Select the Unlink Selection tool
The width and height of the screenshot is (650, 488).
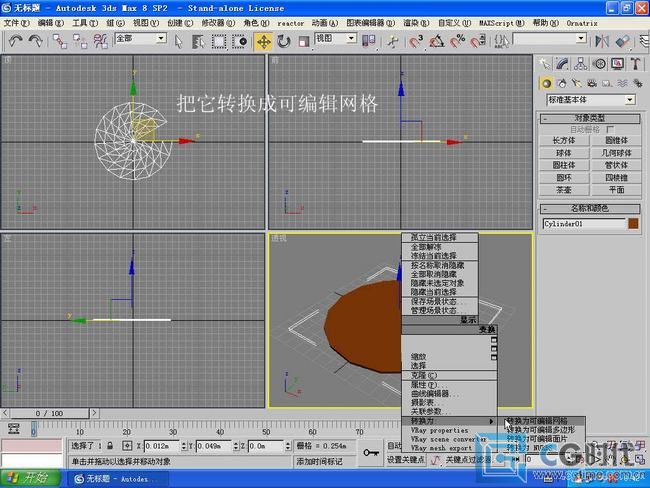(x=80, y=41)
